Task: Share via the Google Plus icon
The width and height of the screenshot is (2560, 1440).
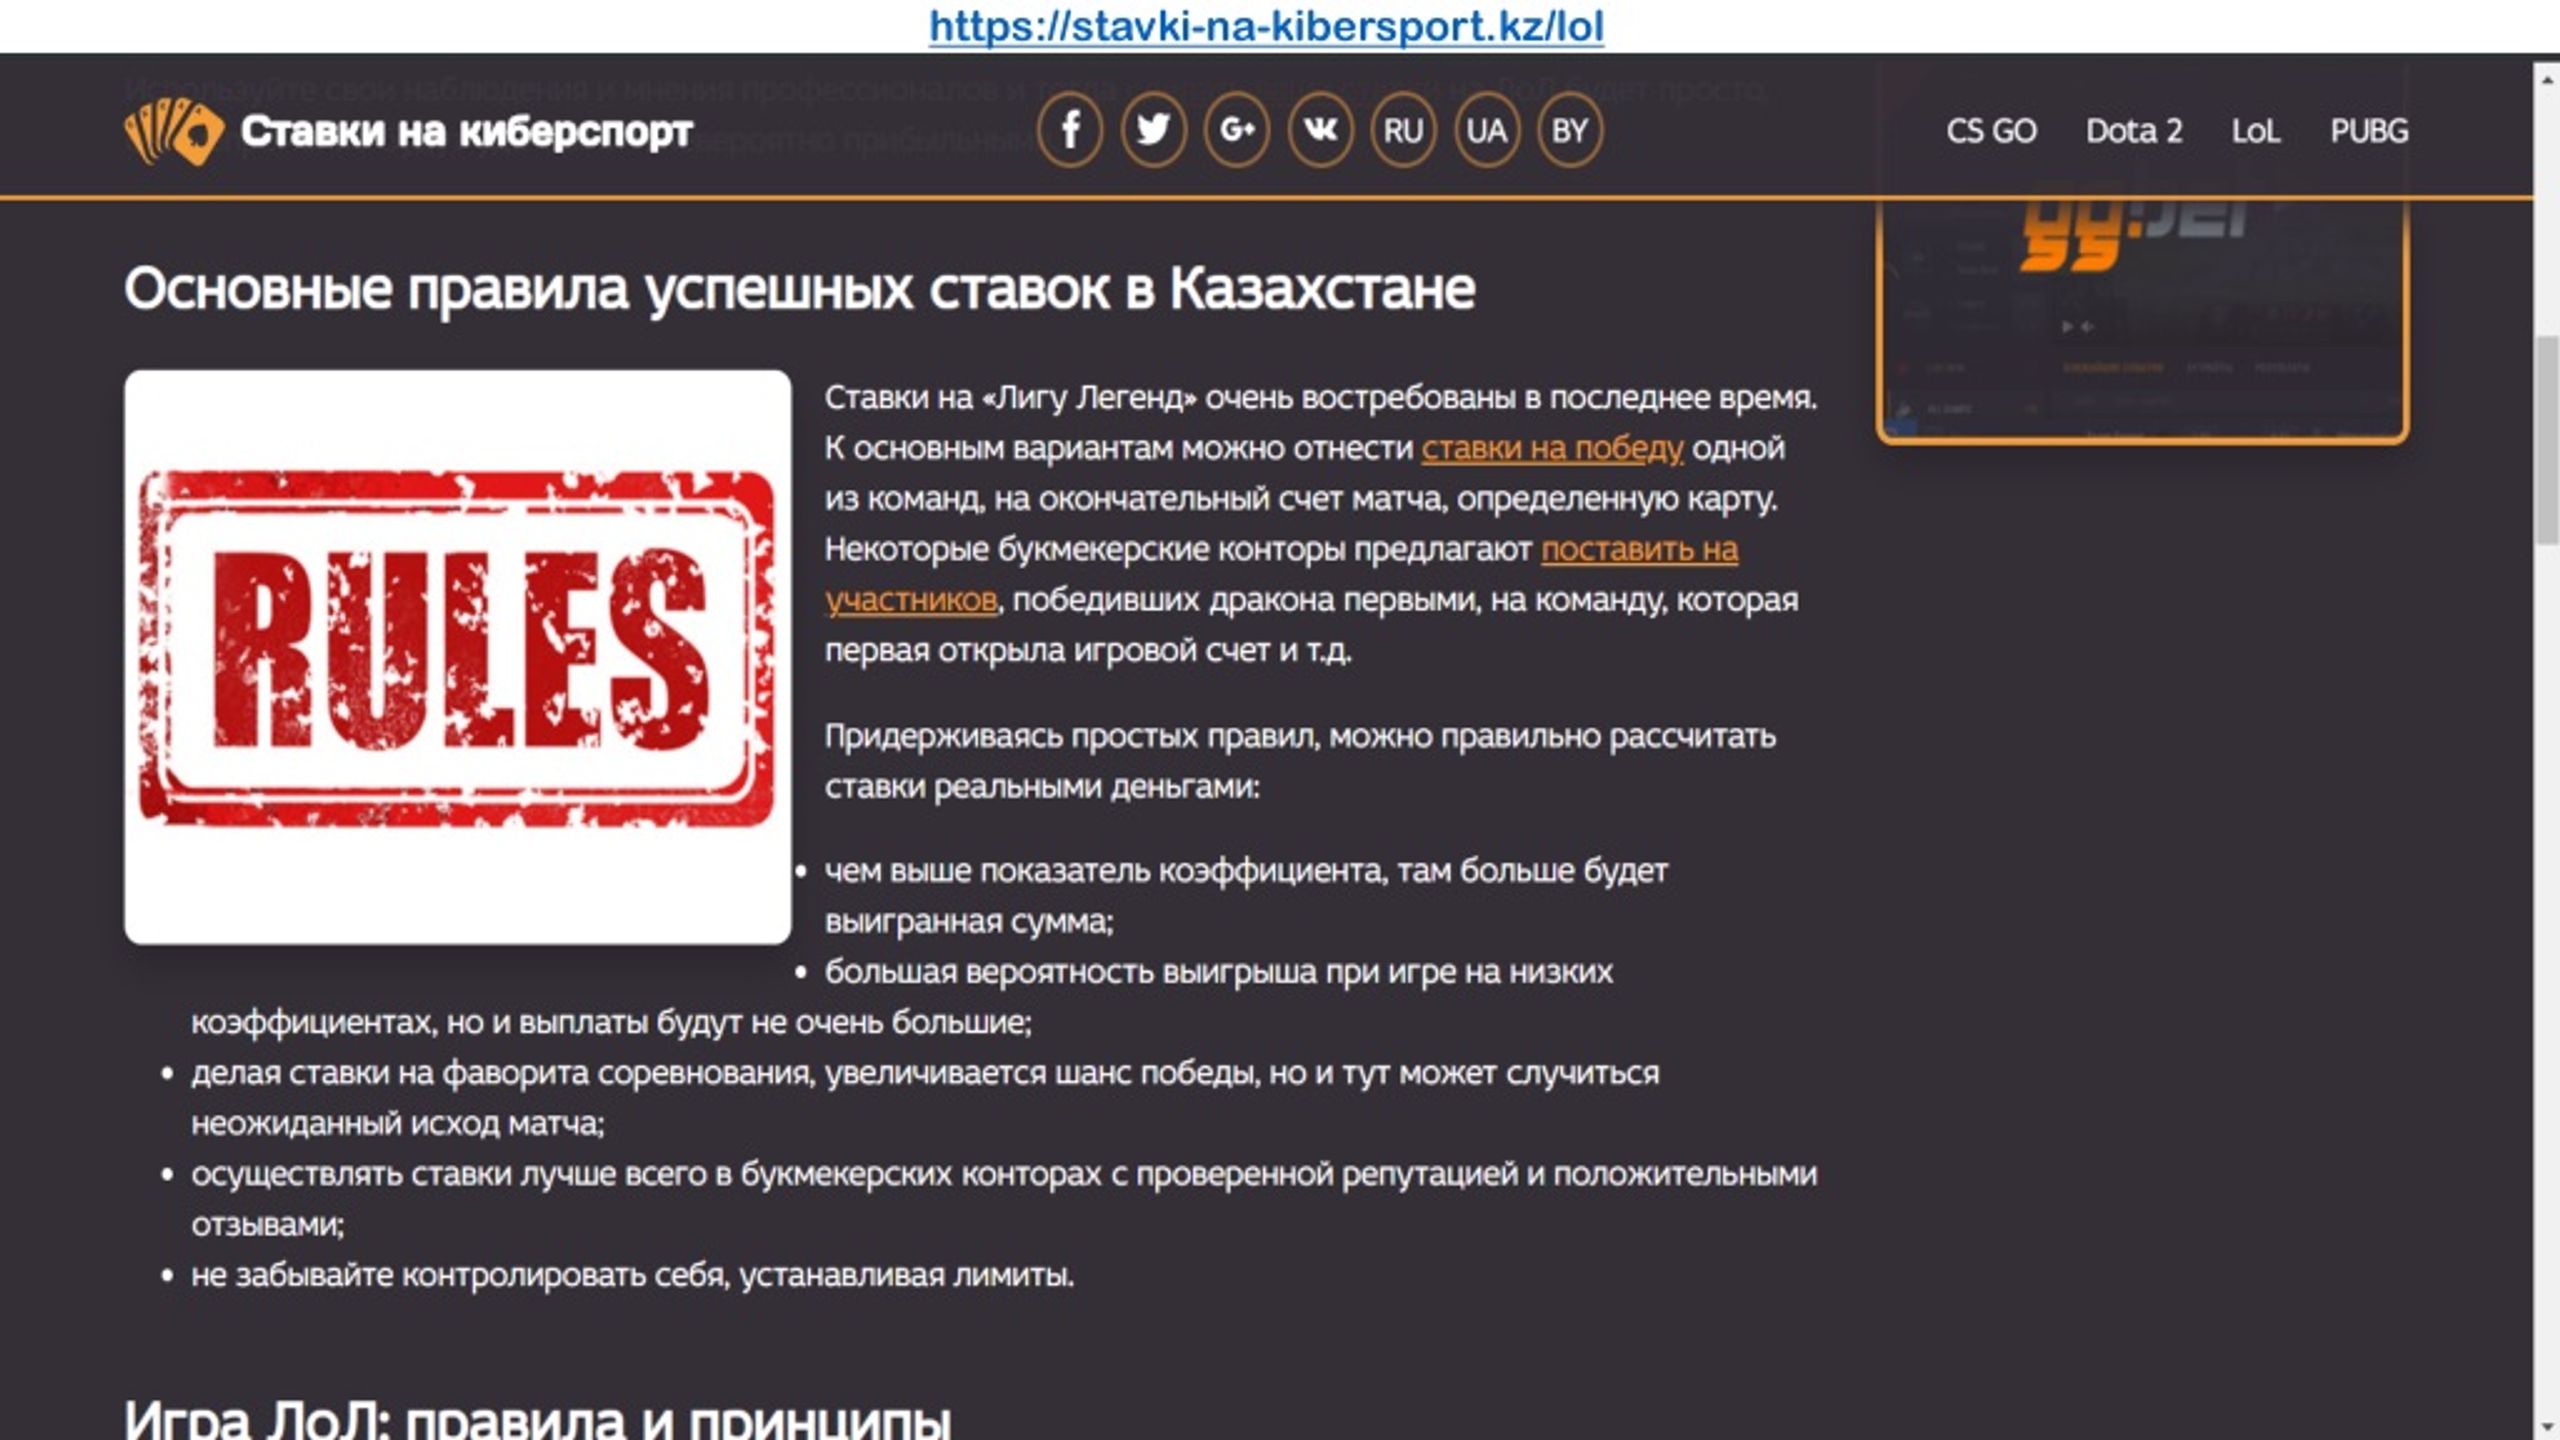Action: [x=1237, y=130]
